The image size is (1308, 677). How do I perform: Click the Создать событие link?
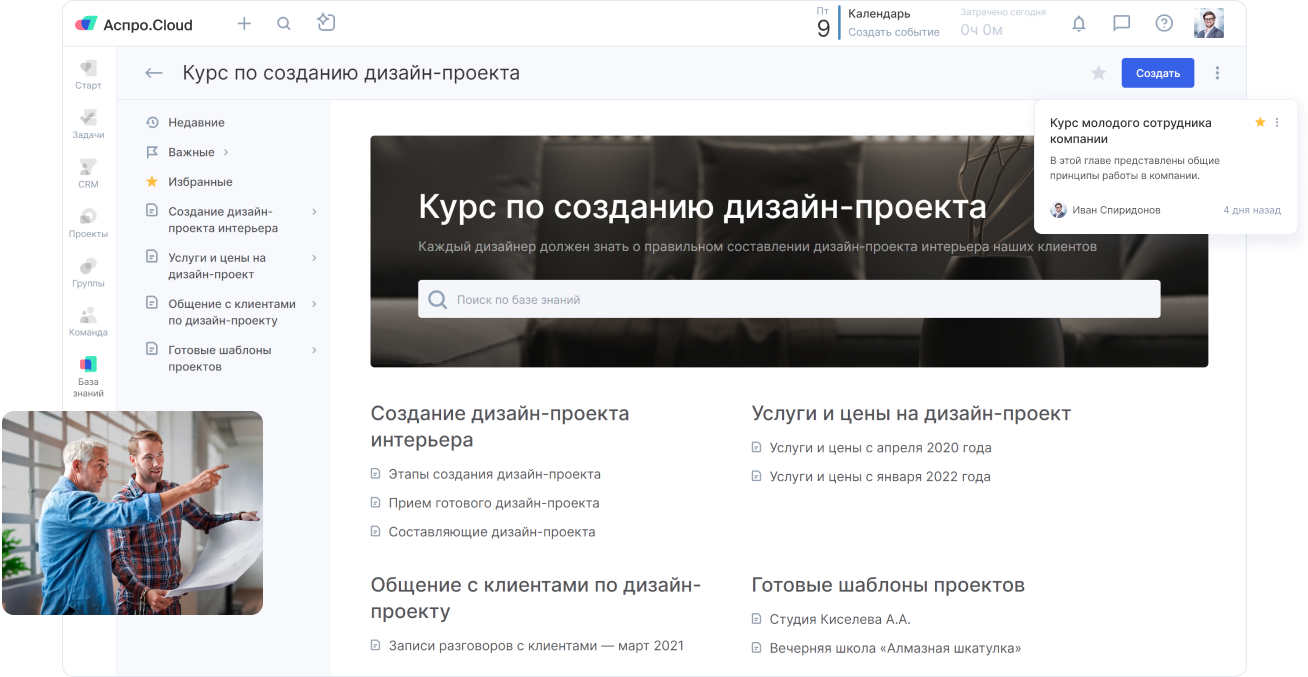[x=893, y=32]
